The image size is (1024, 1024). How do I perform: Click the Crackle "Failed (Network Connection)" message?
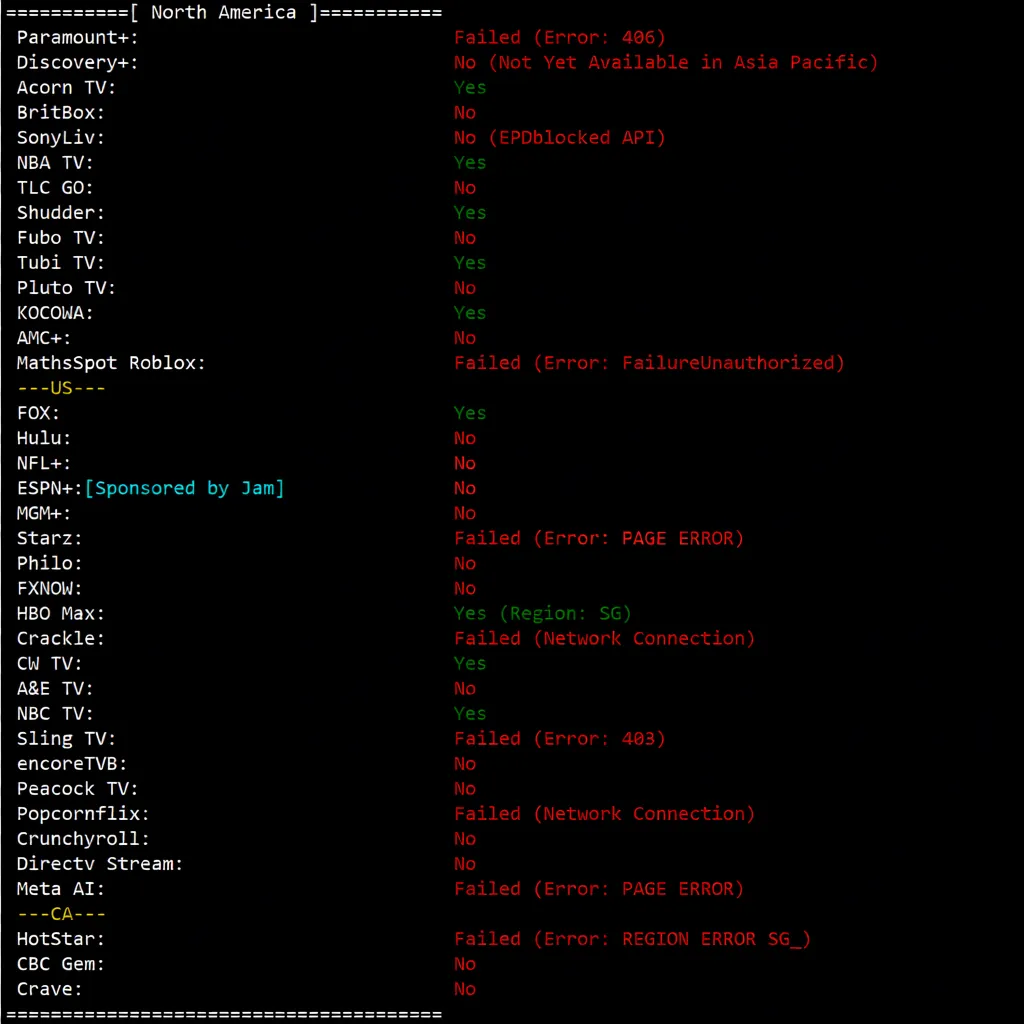(604, 638)
